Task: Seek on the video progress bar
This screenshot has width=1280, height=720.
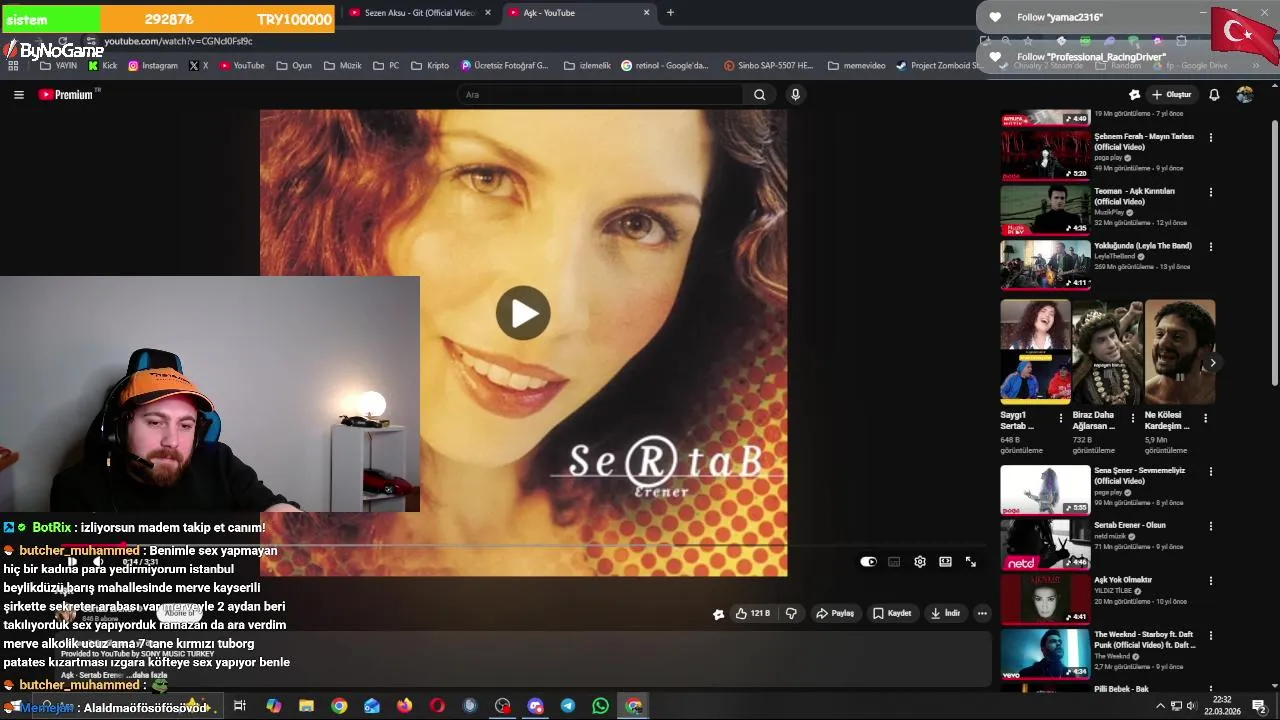Action: [523, 546]
